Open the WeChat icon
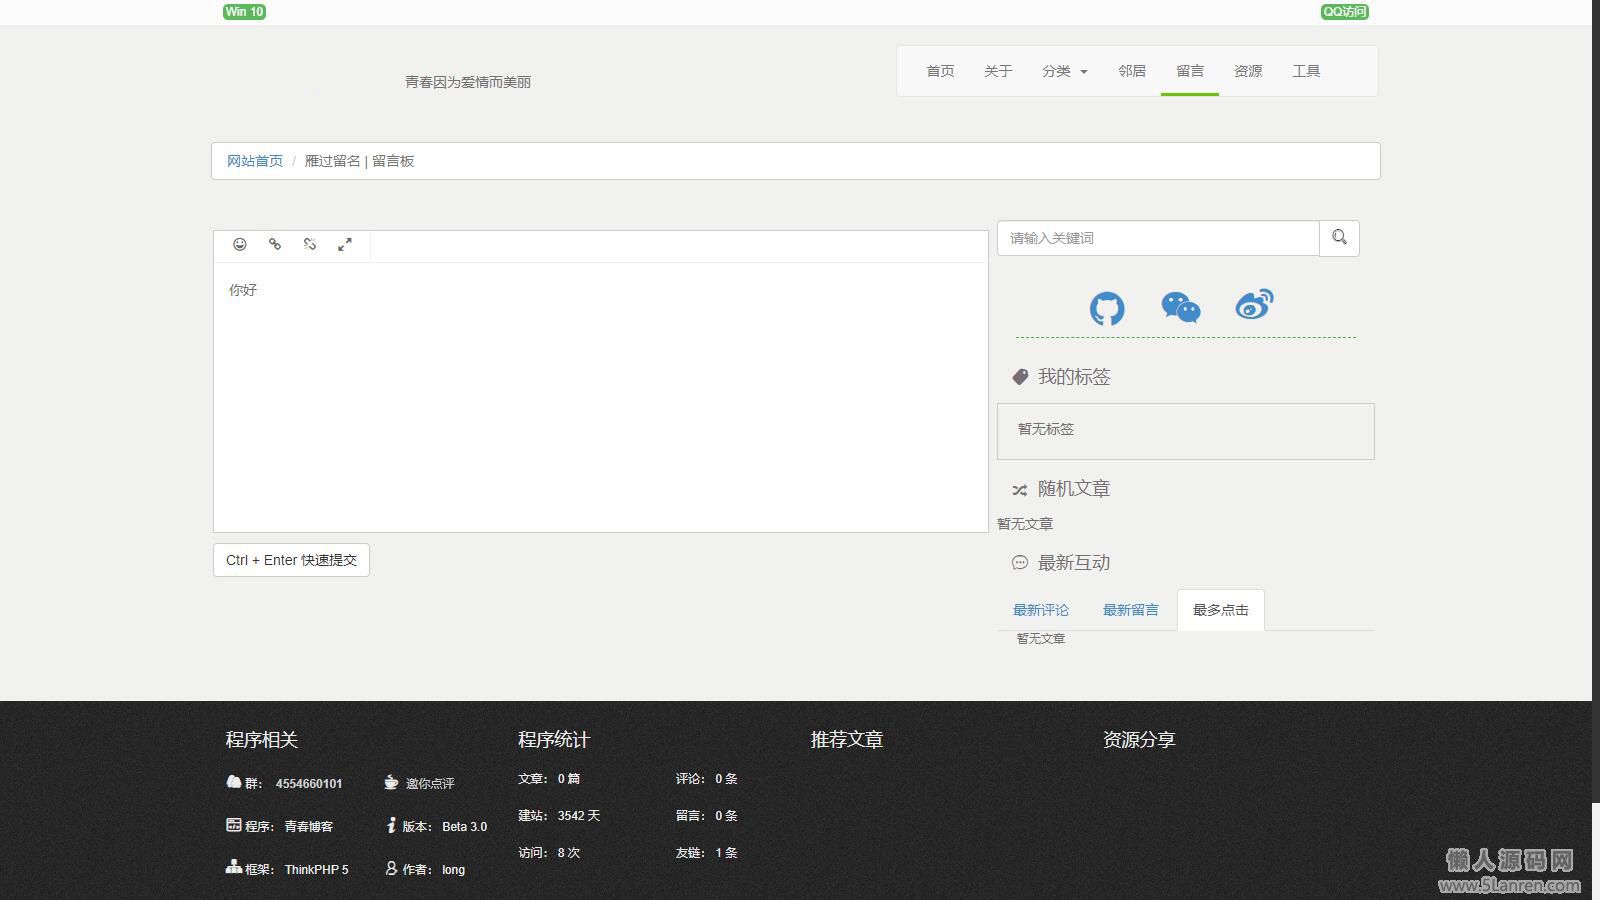Image resolution: width=1600 pixels, height=900 pixels. click(x=1181, y=307)
